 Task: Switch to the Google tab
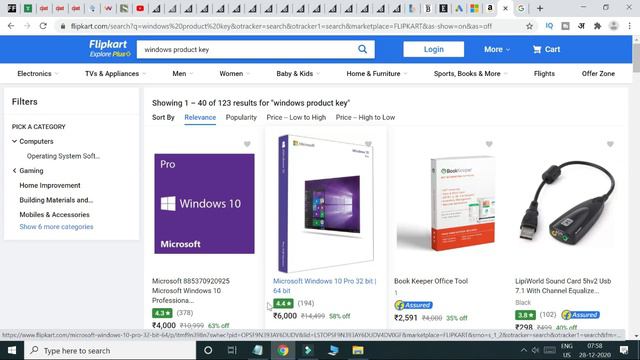pyautogui.click(x=521, y=8)
